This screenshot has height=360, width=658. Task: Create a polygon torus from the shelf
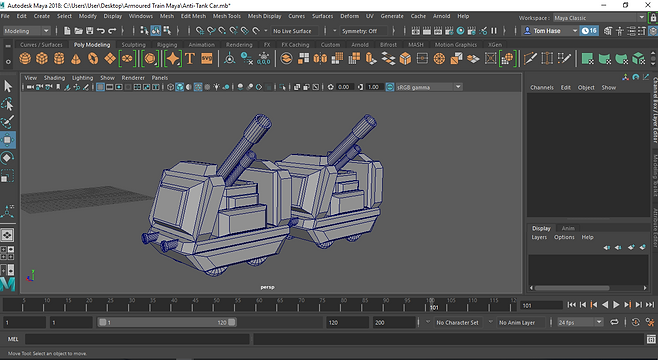tap(93, 59)
